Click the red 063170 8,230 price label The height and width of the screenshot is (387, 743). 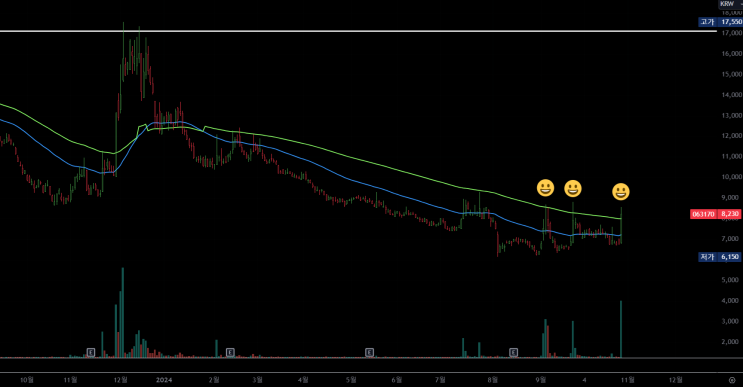tap(715, 214)
